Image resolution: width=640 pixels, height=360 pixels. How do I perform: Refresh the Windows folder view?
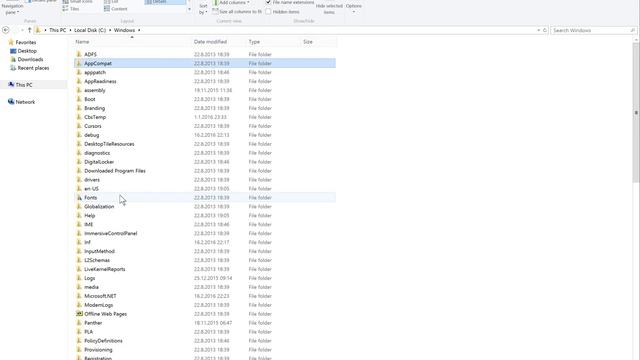(x=544, y=30)
